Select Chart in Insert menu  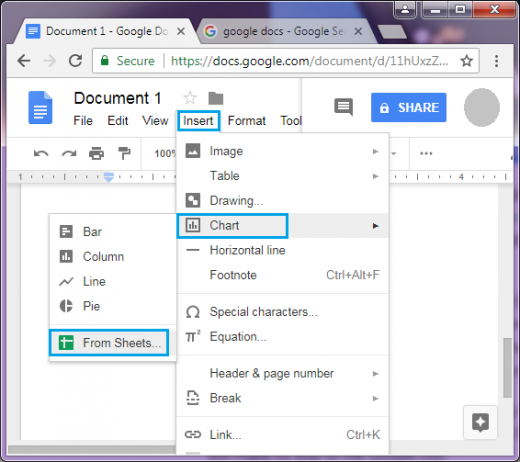pos(283,226)
